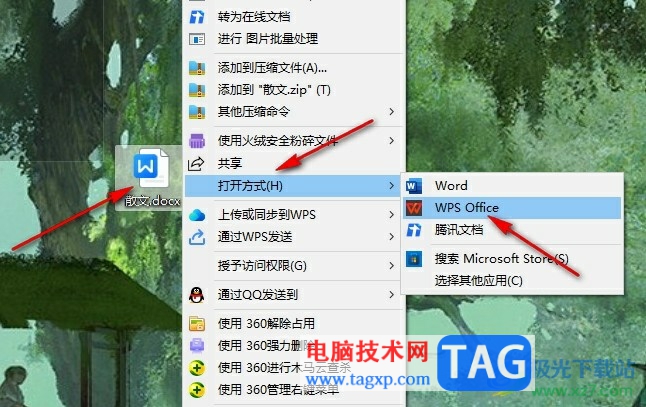646x407 pixels.
Task: Click the archive icon beside 其他压缩命令
Action: tap(197, 112)
